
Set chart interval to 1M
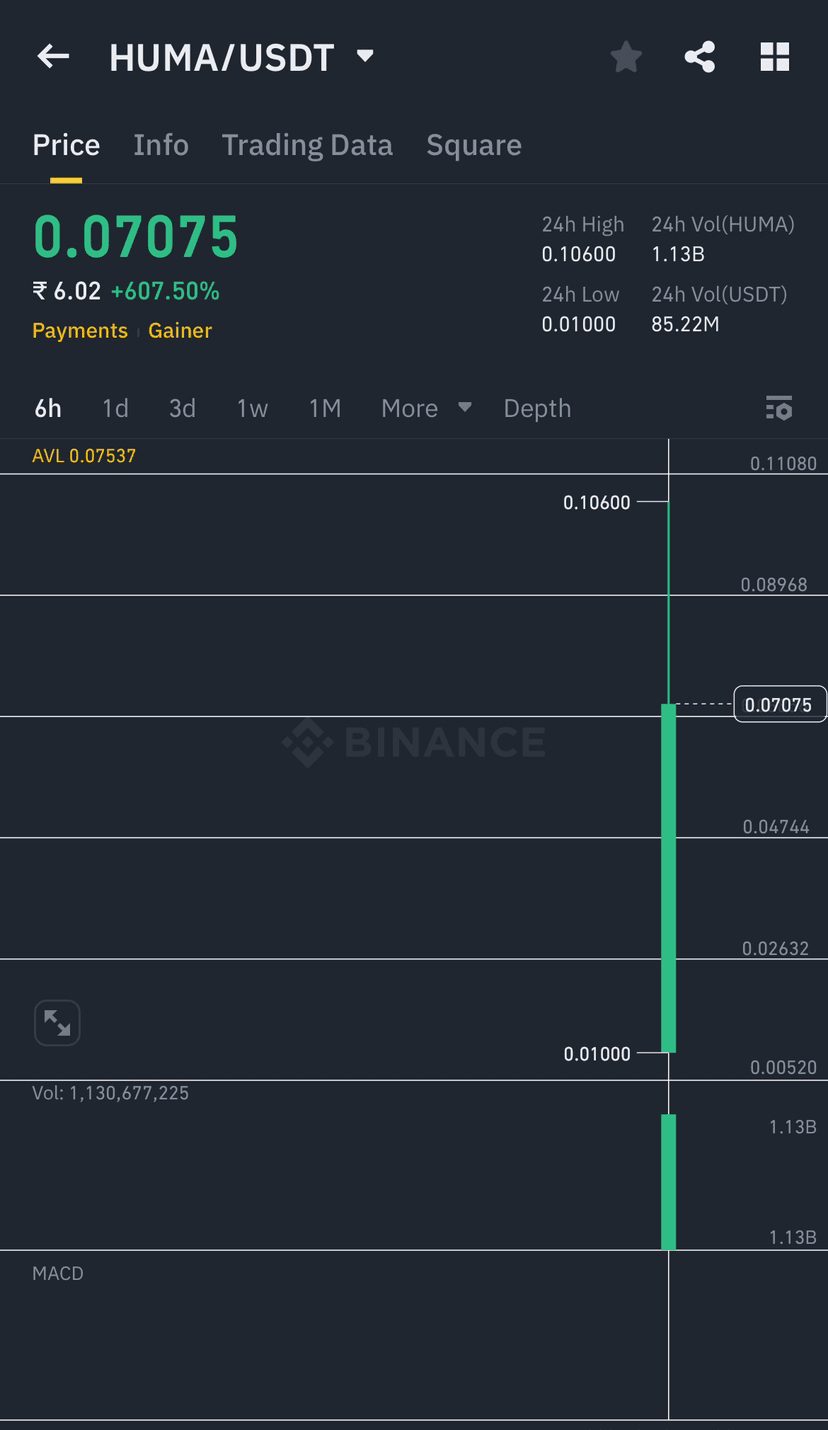coord(325,408)
